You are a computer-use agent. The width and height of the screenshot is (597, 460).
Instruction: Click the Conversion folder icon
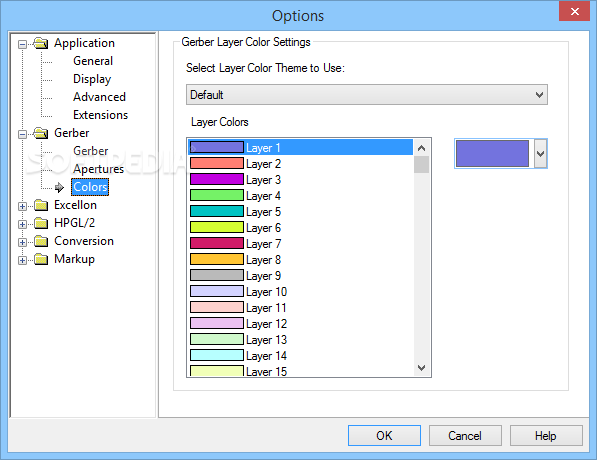(x=41, y=241)
